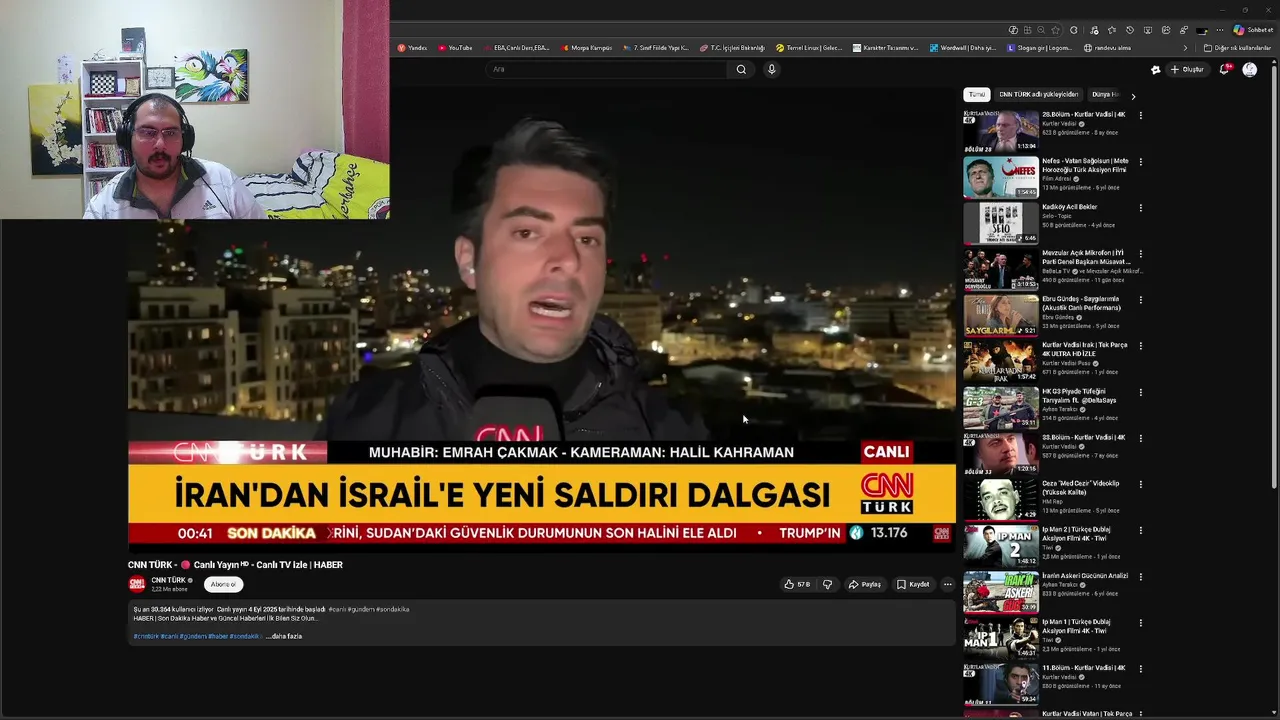Open 'randevu alma' bookmark
The image size is (1280, 720).
(1108, 48)
